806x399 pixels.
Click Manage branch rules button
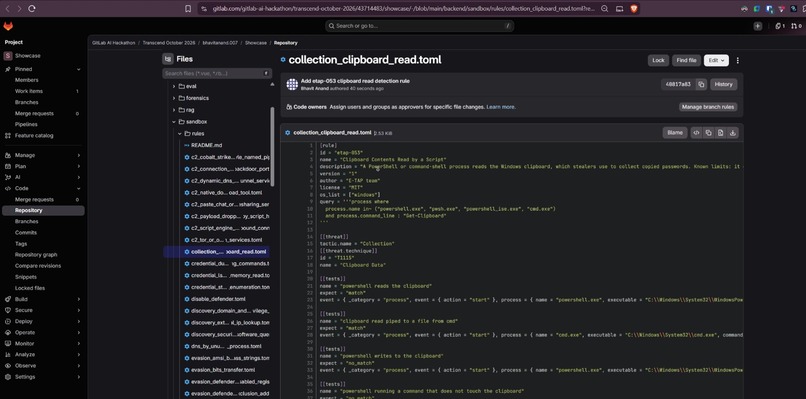[708, 107]
